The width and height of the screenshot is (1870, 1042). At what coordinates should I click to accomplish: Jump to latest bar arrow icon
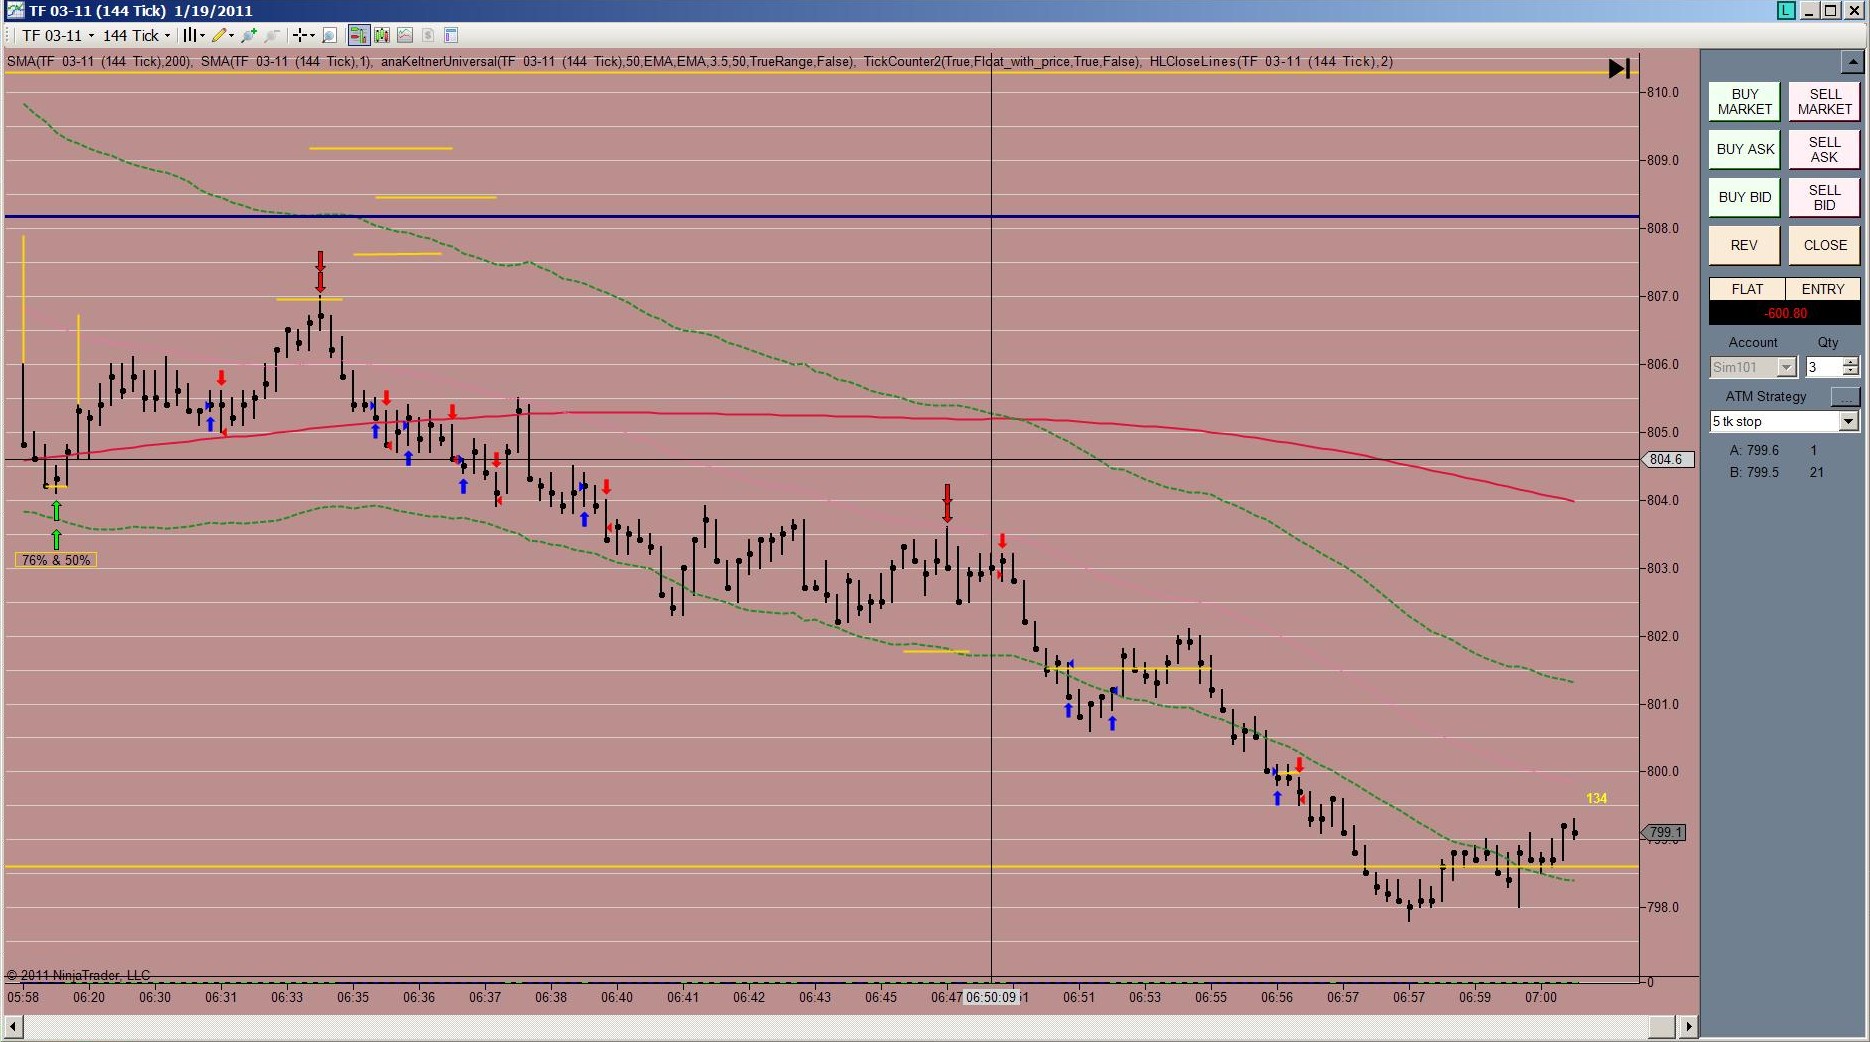click(x=1619, y=69)
